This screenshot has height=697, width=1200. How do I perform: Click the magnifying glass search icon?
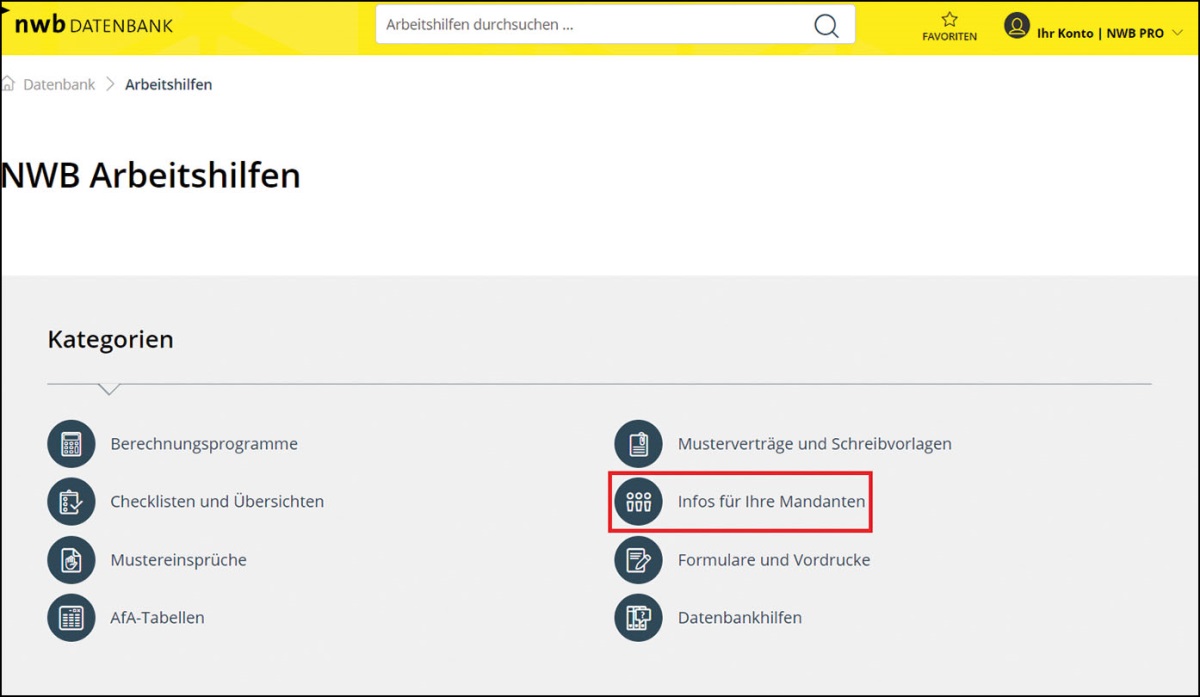coord(826,26)
